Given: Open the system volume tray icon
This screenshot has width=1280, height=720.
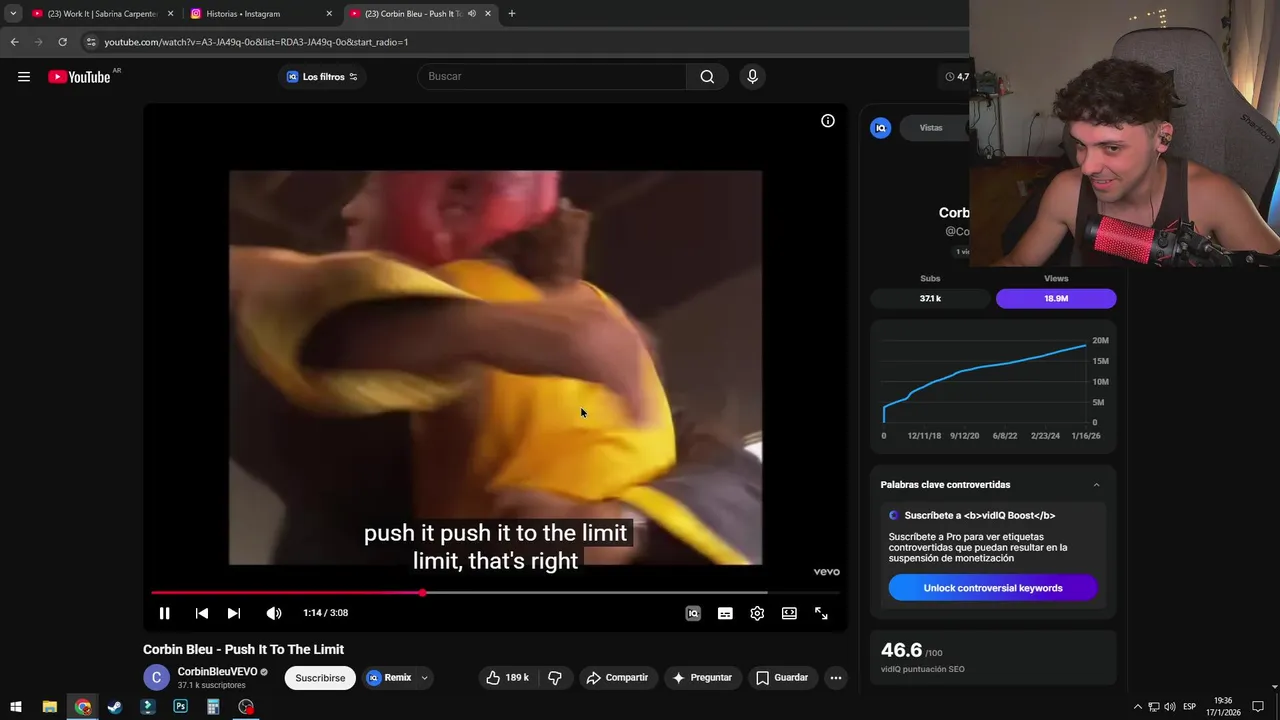Looking at the screenshot, I should (x=1170, y=707).
